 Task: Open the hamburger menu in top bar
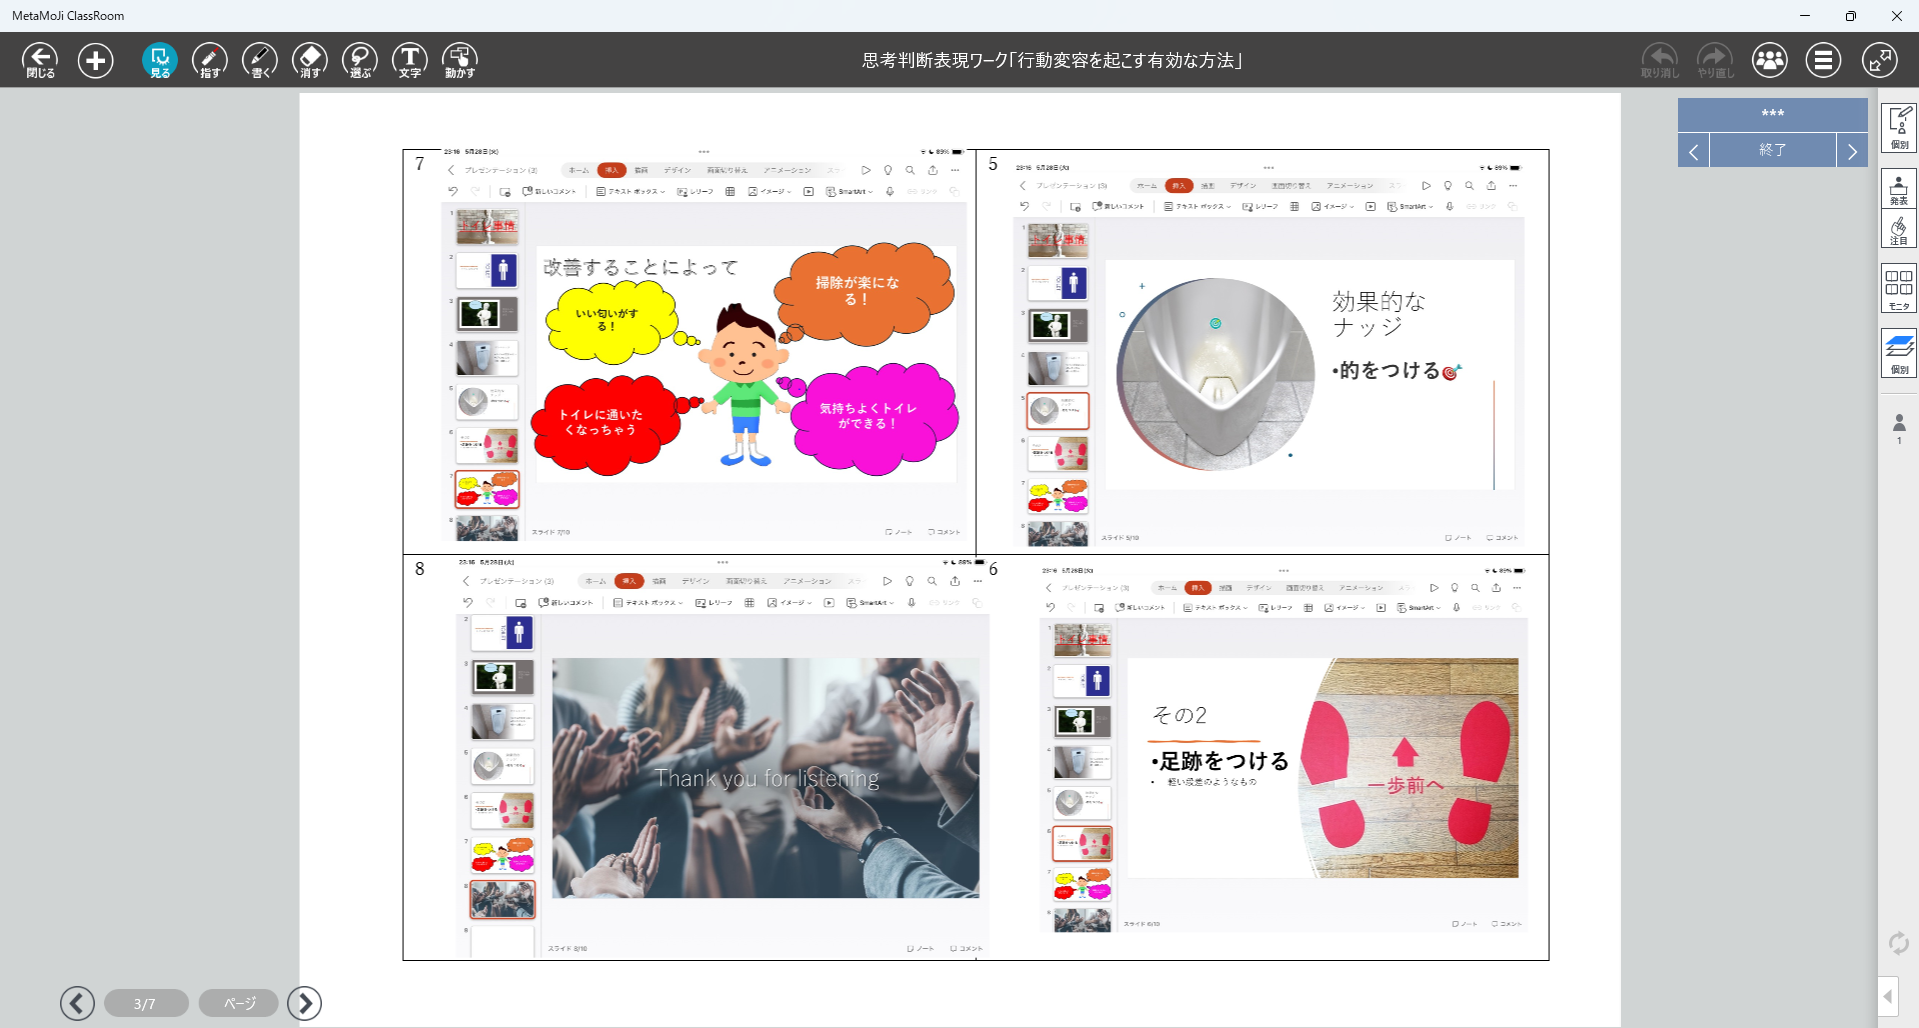1823,60
